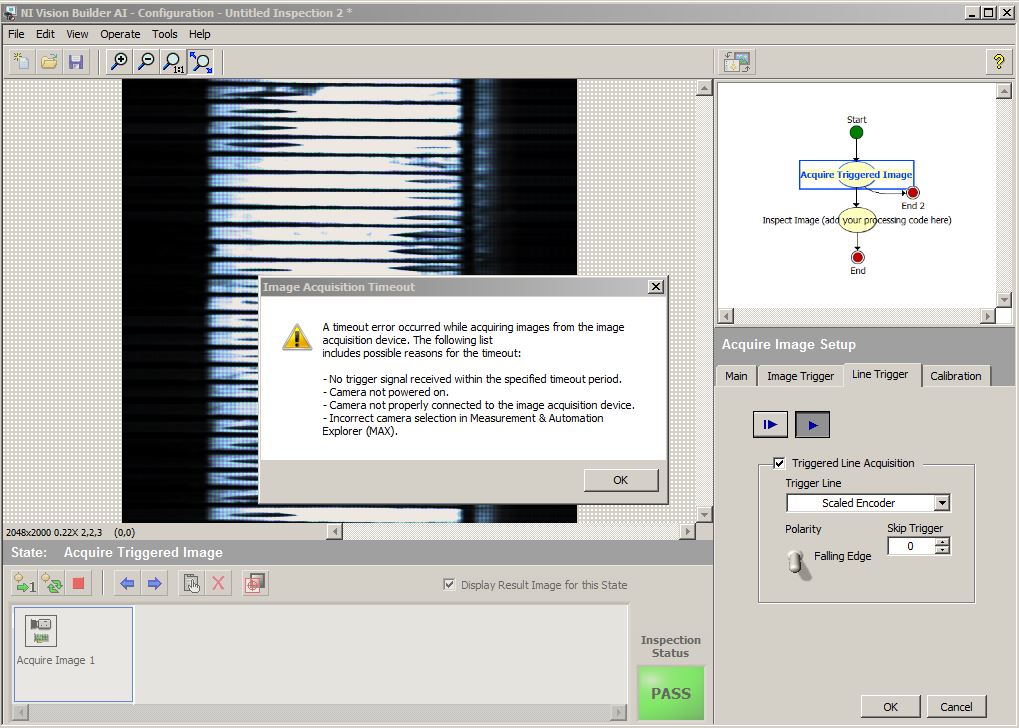Click state diagram horizontal scrollbar right arrow
Viewport: 1019px width, 728px height.
[988, 316]
